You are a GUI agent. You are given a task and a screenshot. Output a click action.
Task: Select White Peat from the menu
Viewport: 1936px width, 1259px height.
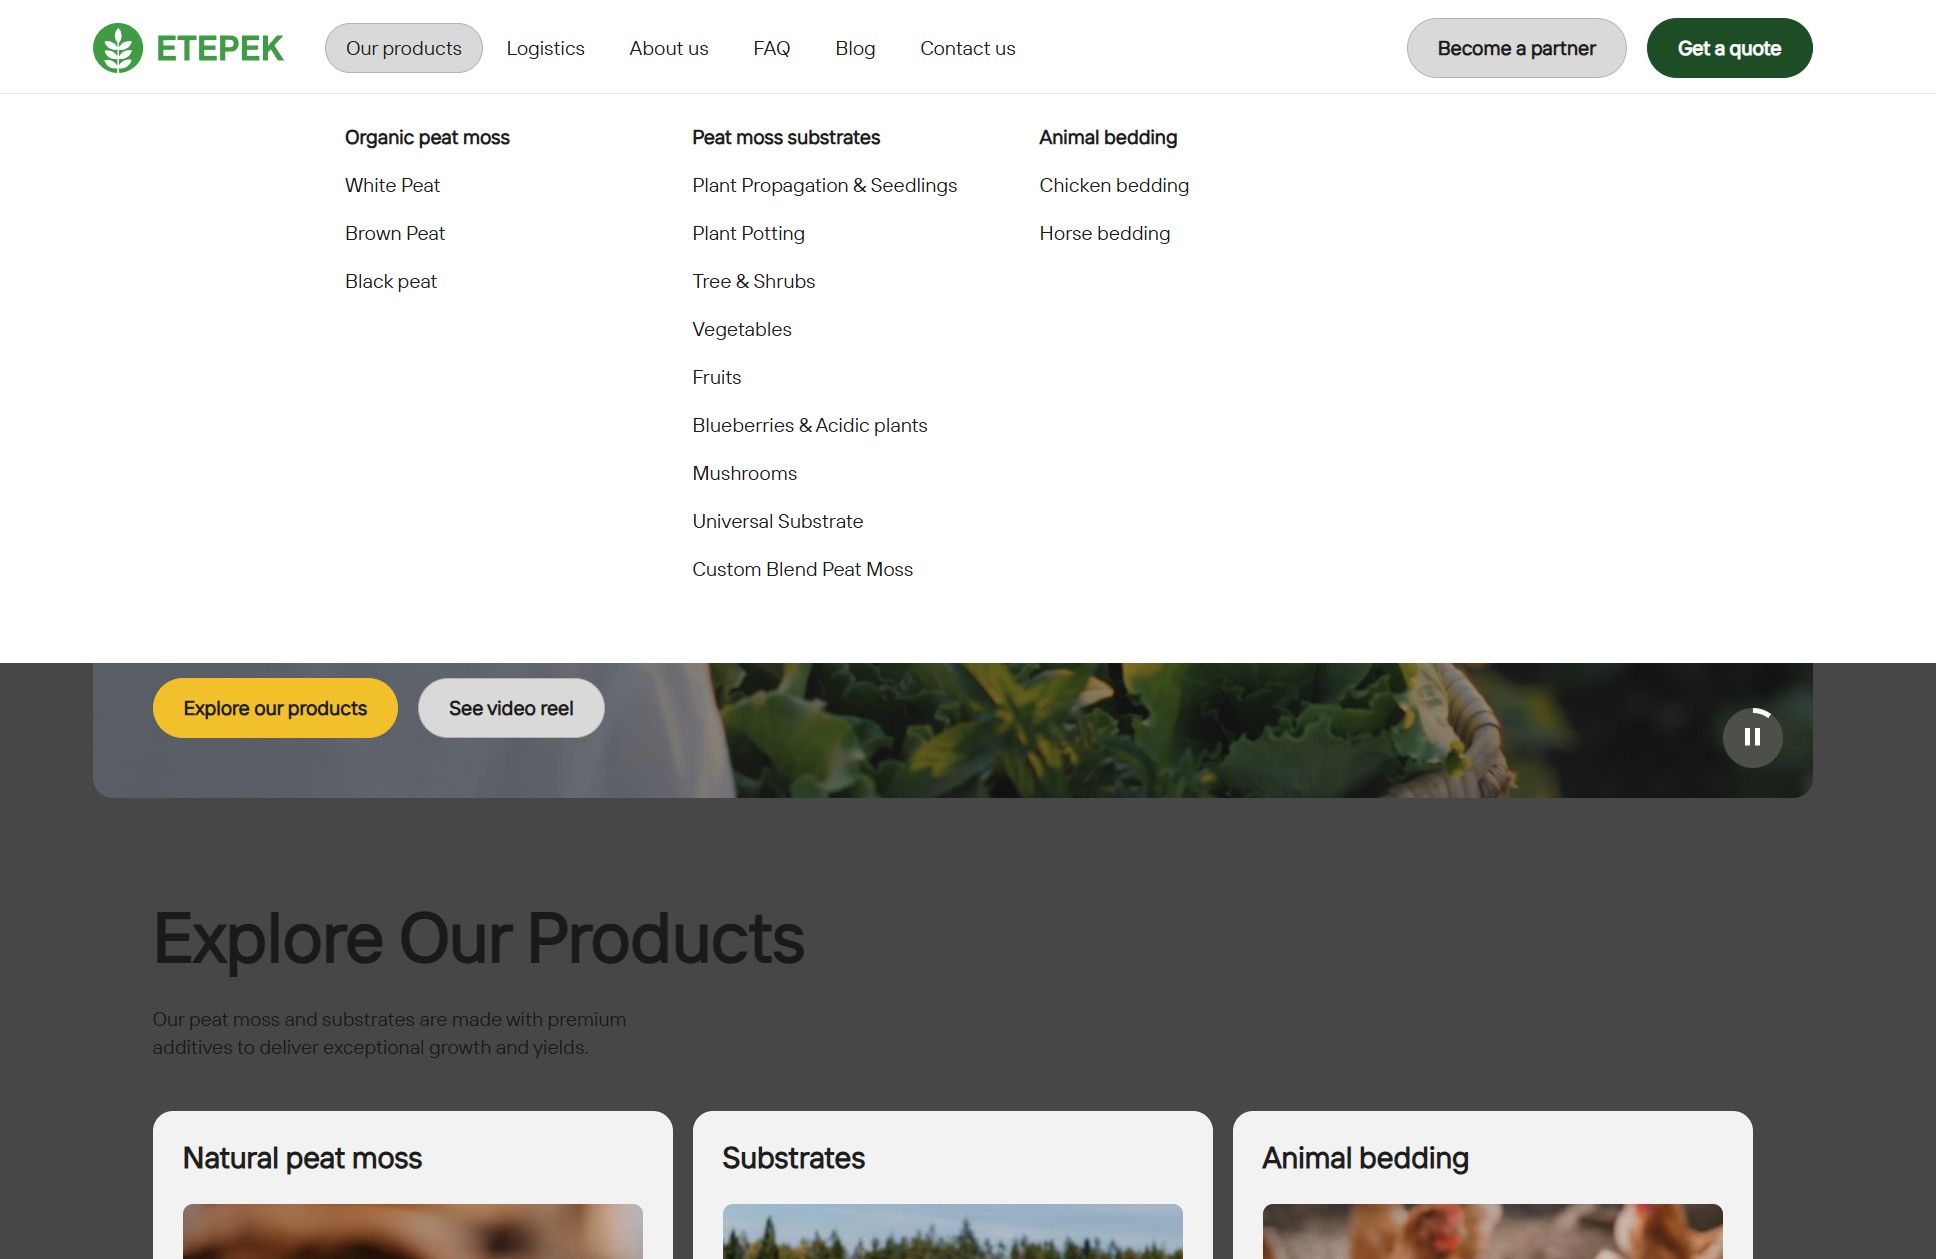click(392, 185)
